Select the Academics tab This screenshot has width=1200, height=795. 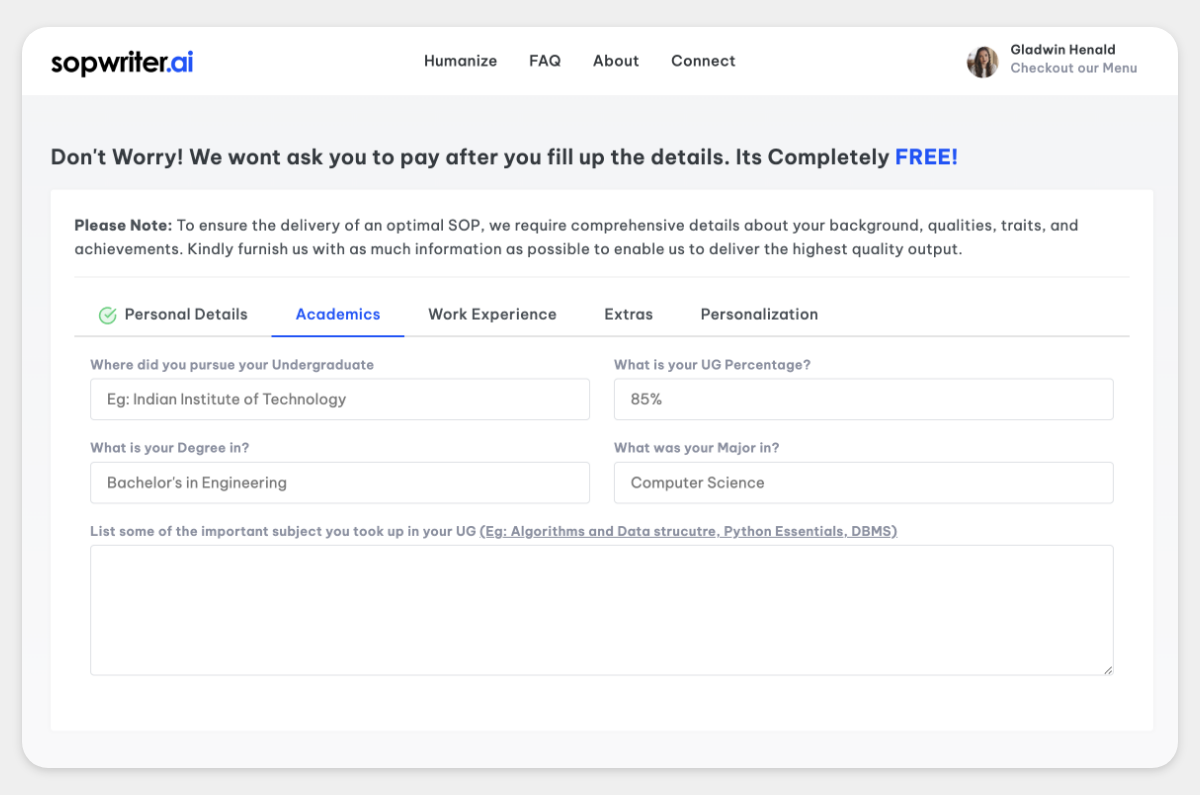click(338, 314)
